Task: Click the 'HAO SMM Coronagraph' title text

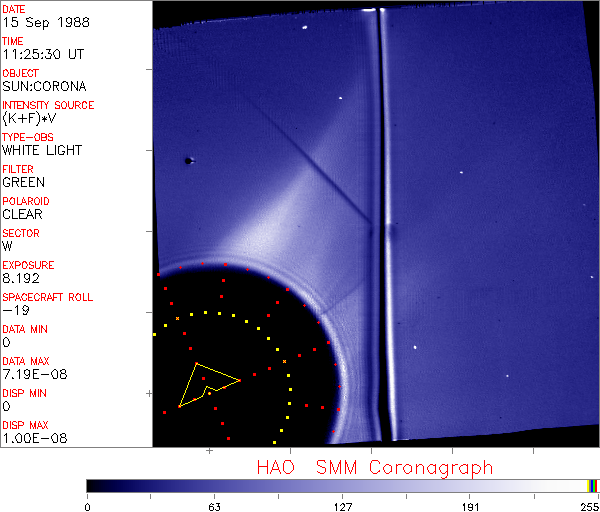Action: [374, 467]
